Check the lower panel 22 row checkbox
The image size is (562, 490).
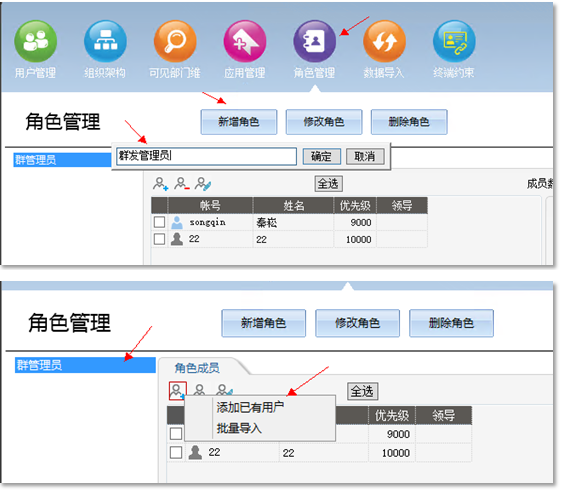[x=176, y=452]
